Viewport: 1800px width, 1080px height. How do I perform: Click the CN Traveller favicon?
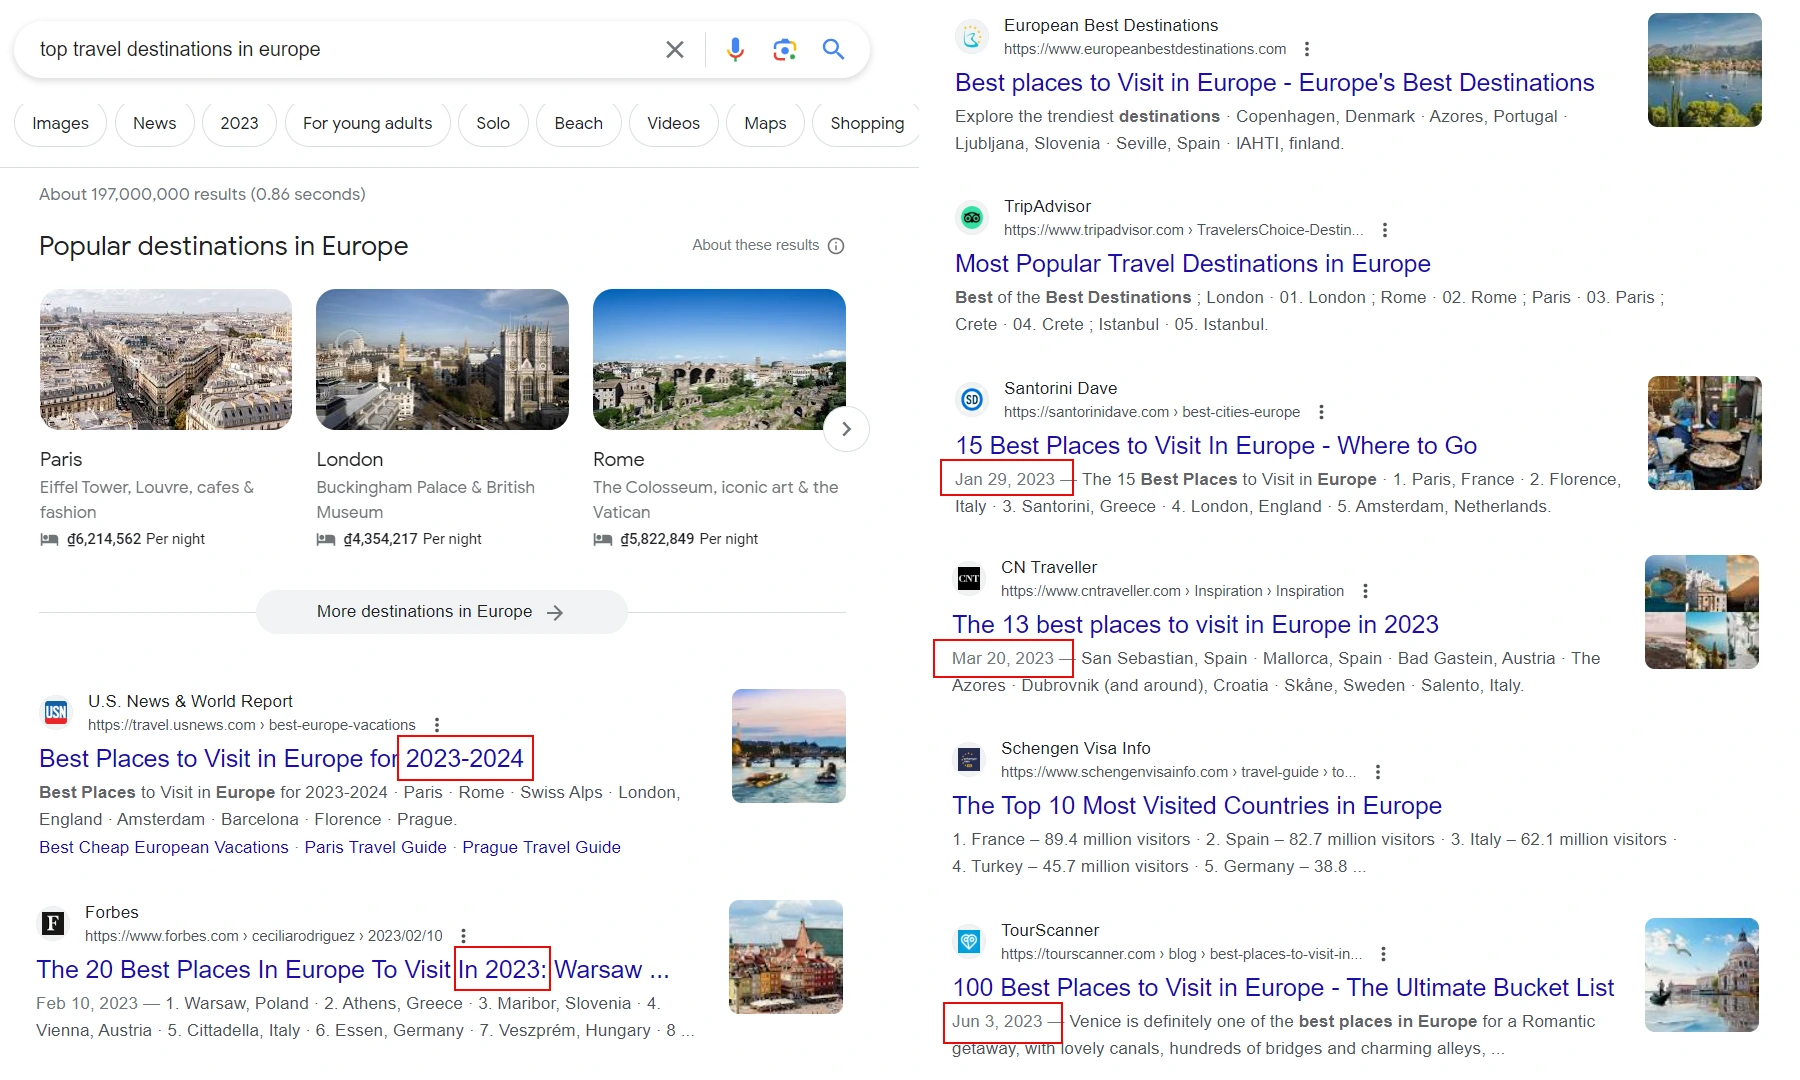[969, 578]
